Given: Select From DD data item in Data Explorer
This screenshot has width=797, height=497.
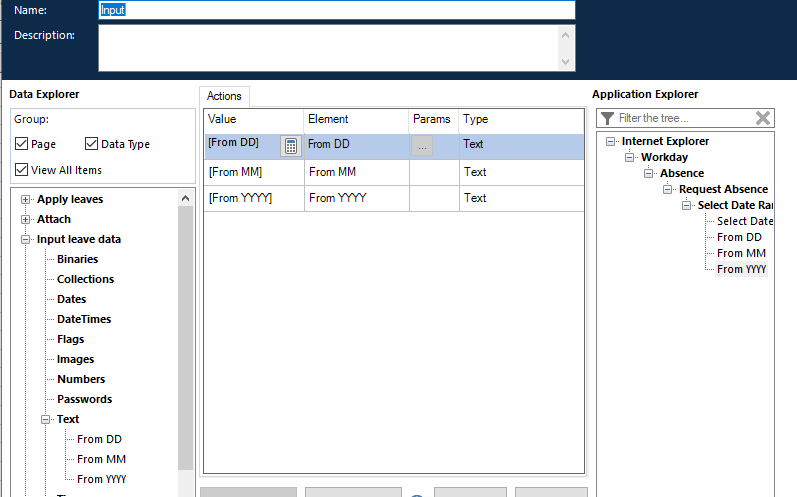Looking at the screenshot, I should pos(99,439).
